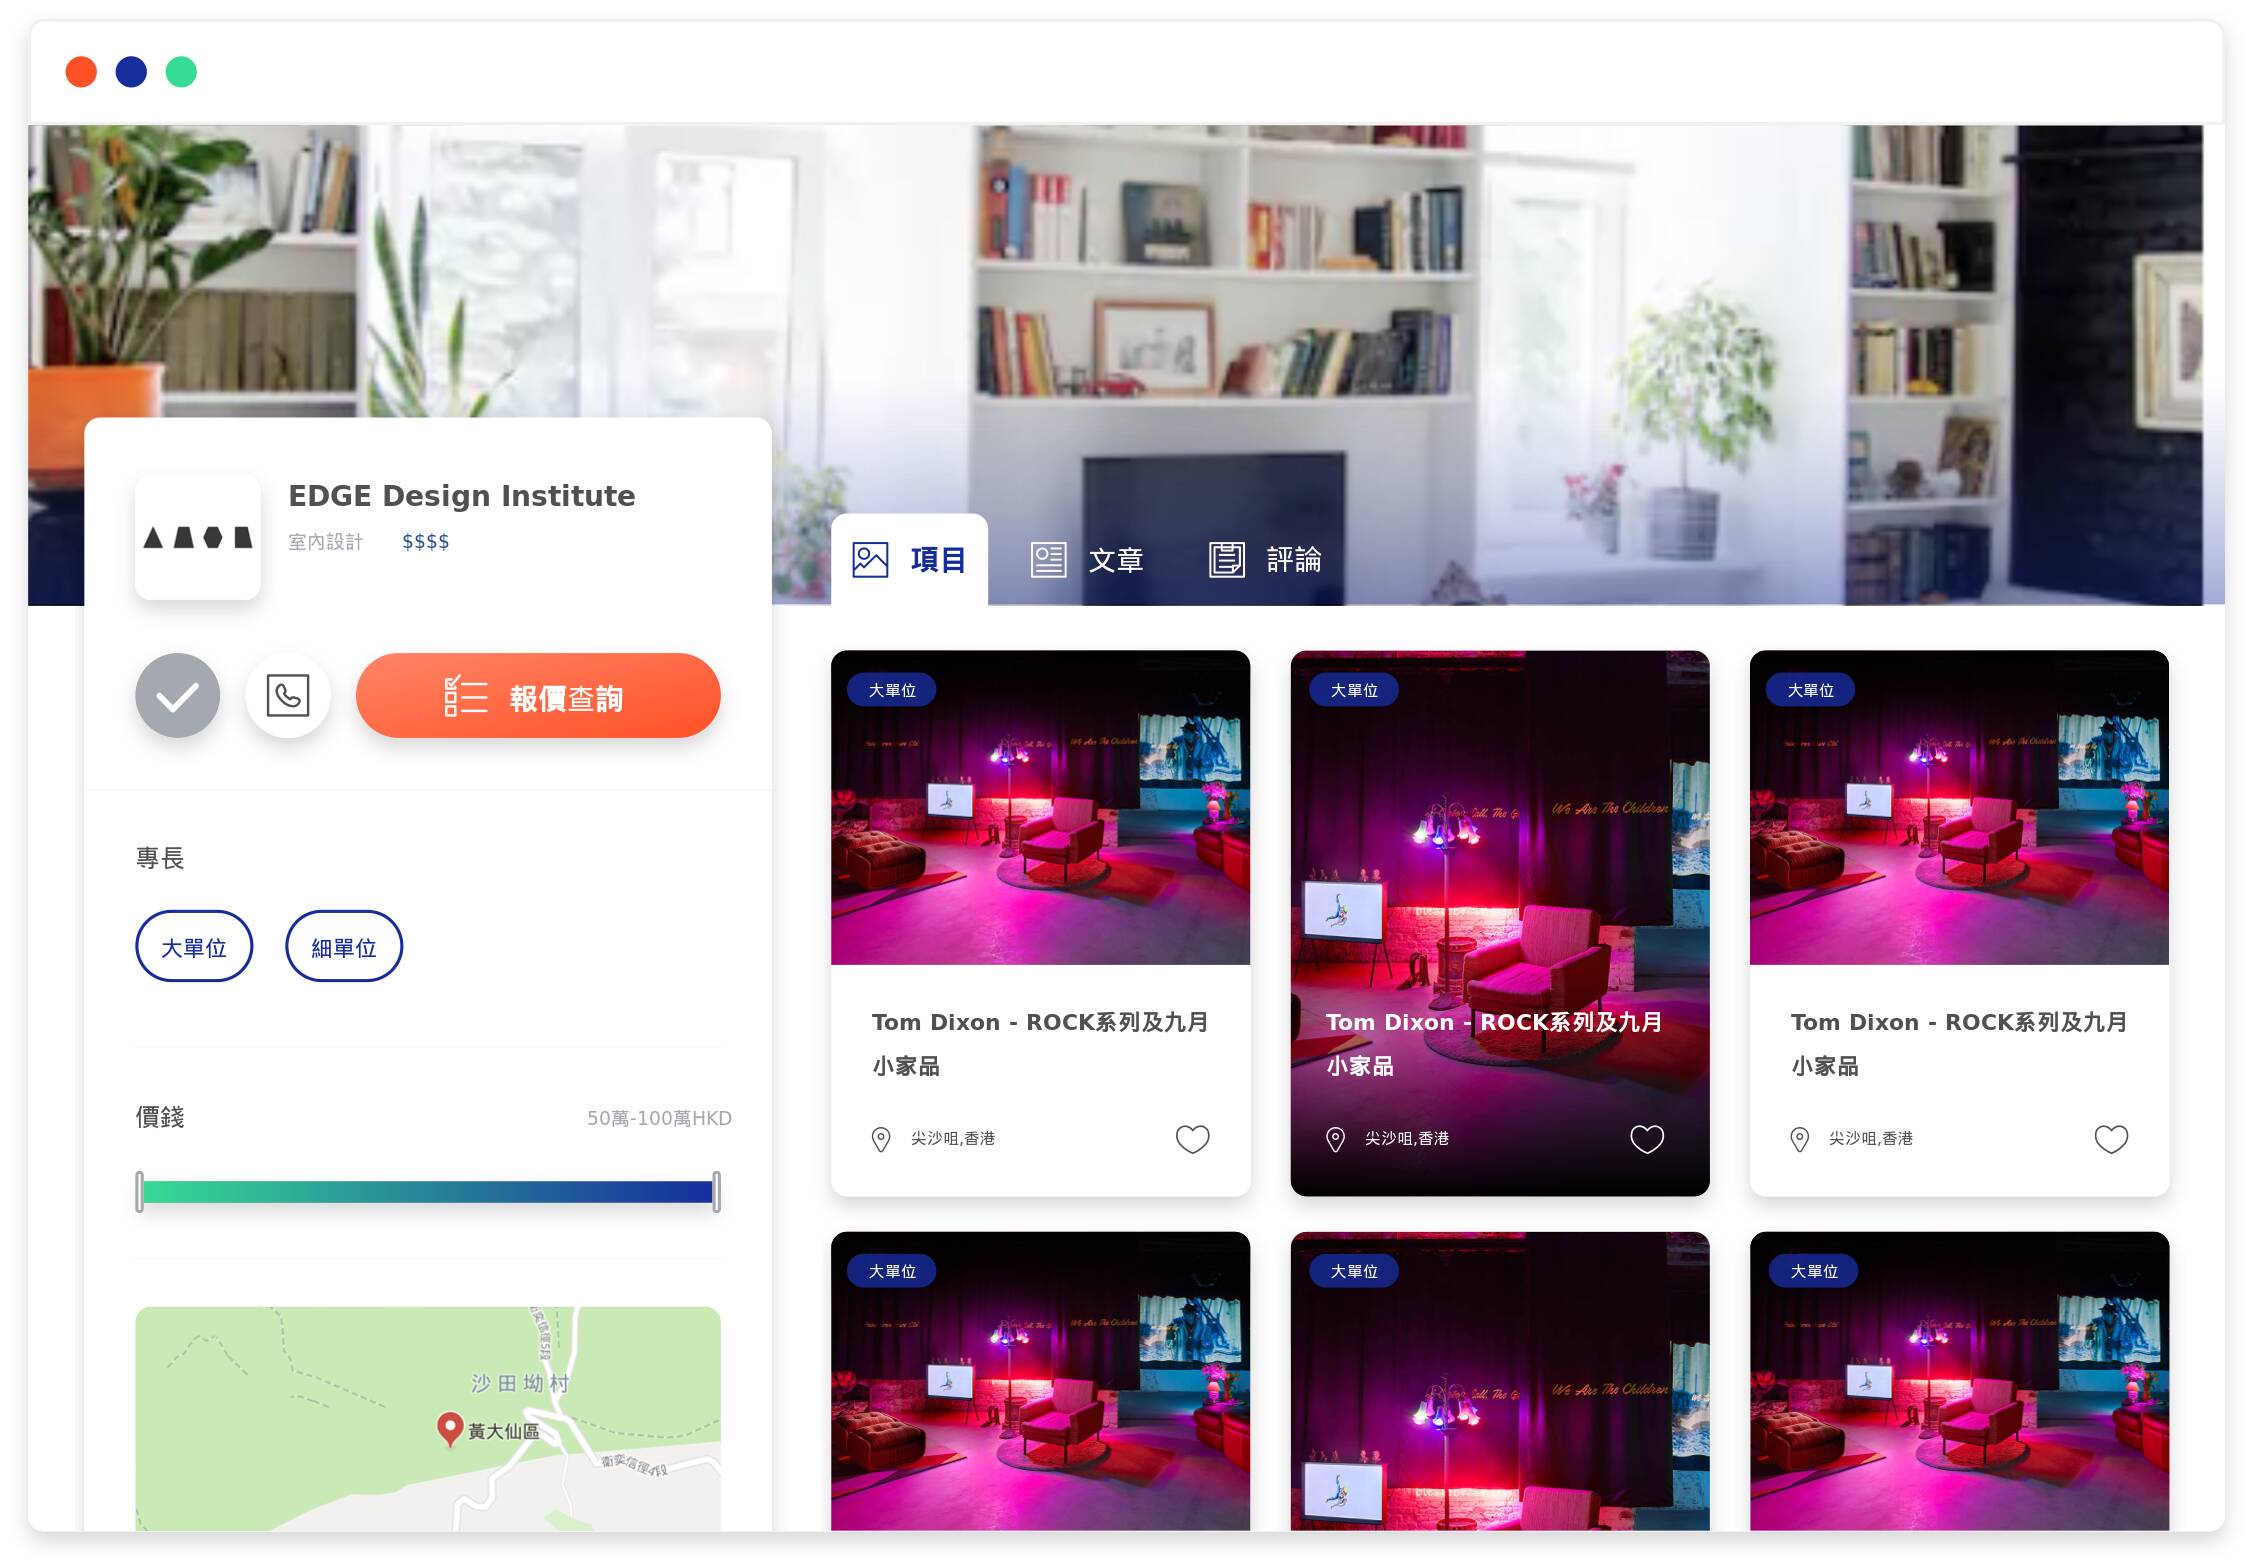Select the 大單位 specialty tag
The image size is (2253, 1568).
[194, 947]
